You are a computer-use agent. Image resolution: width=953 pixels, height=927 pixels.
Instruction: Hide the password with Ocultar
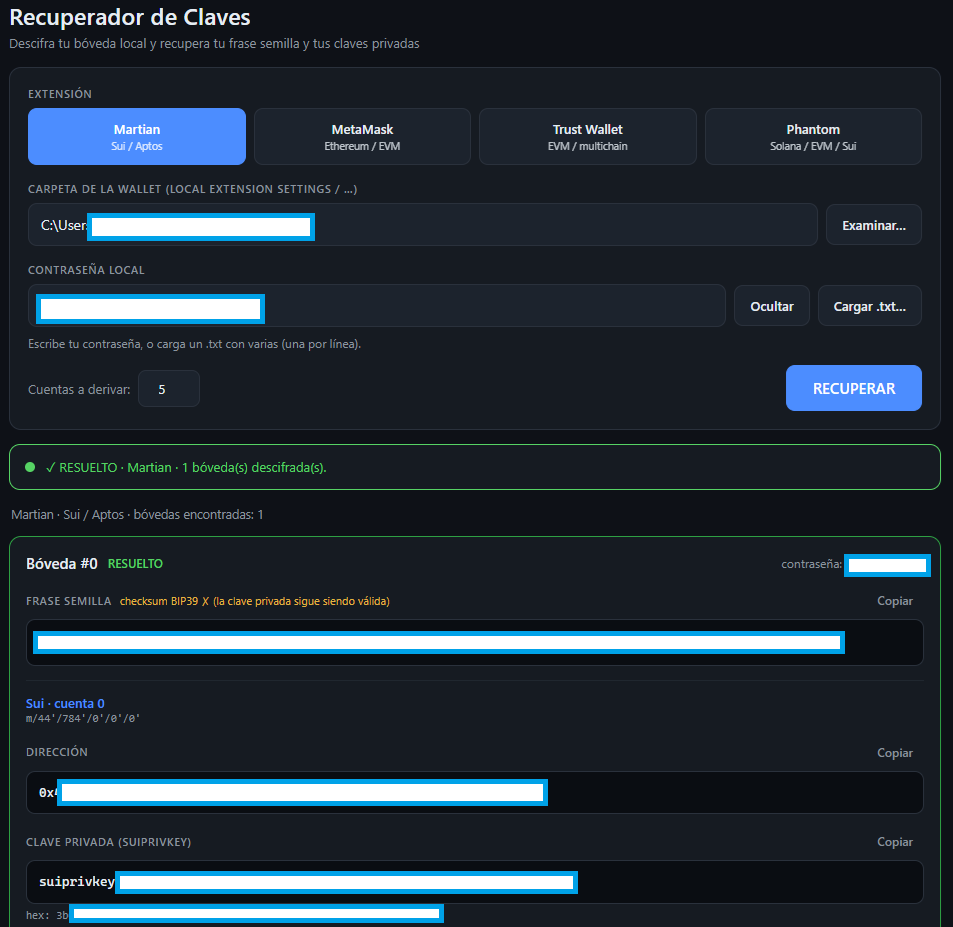(x=772, y=306)
